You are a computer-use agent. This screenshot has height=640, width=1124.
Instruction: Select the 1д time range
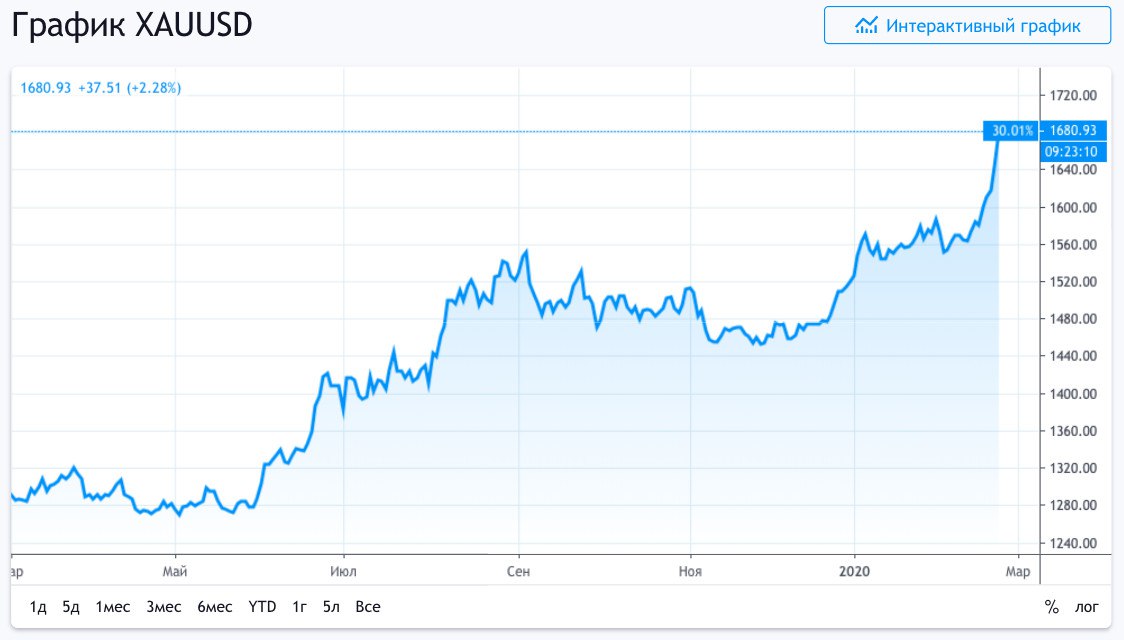(x=38, y=607)
